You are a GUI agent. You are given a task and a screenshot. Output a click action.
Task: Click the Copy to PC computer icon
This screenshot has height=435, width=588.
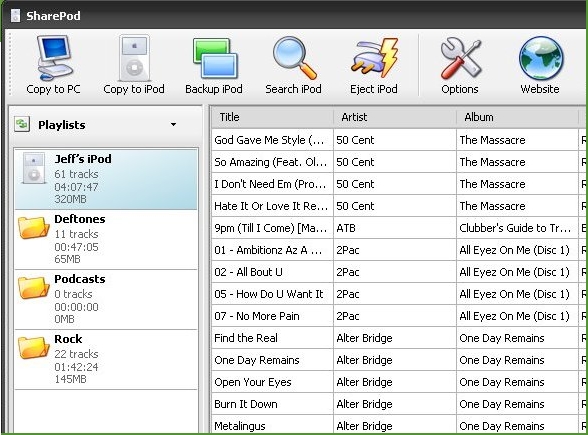coord(54,58)
